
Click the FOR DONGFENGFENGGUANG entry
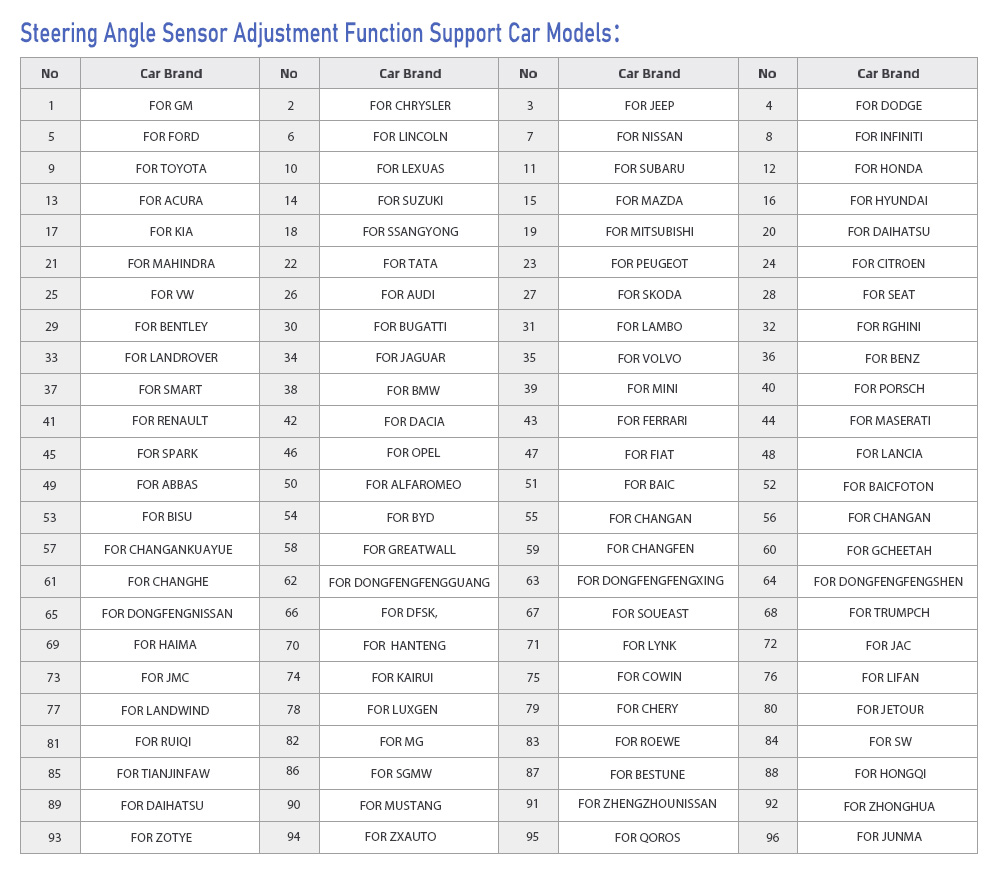pos(409,582)
